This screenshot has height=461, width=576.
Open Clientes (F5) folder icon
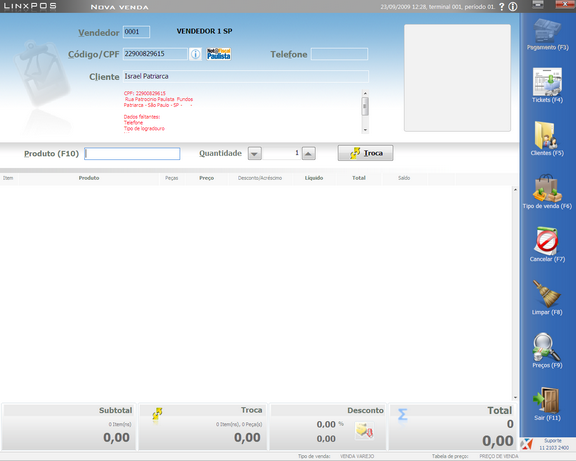pos(546,135)
